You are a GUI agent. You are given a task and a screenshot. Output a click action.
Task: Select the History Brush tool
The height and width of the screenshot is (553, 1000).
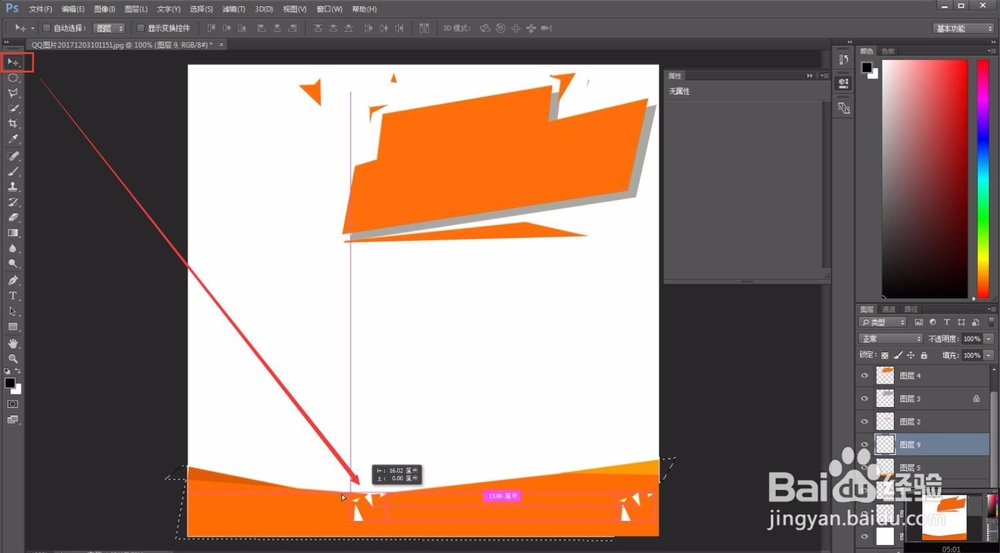click(13, 202)
